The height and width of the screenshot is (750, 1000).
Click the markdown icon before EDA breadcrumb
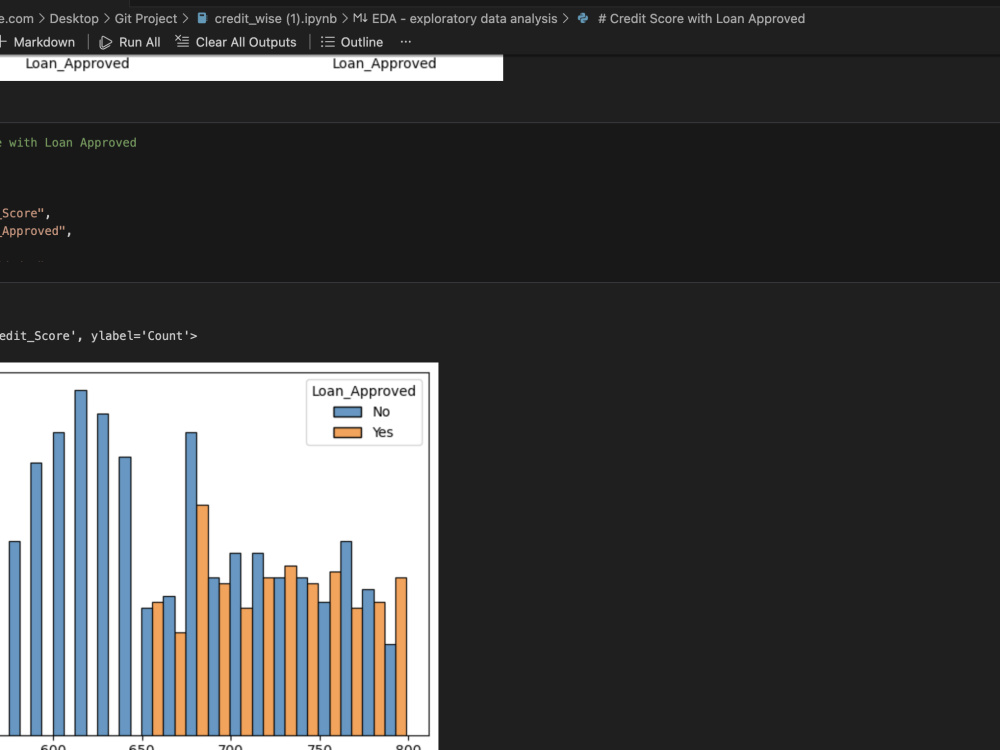tap(360, 18)
